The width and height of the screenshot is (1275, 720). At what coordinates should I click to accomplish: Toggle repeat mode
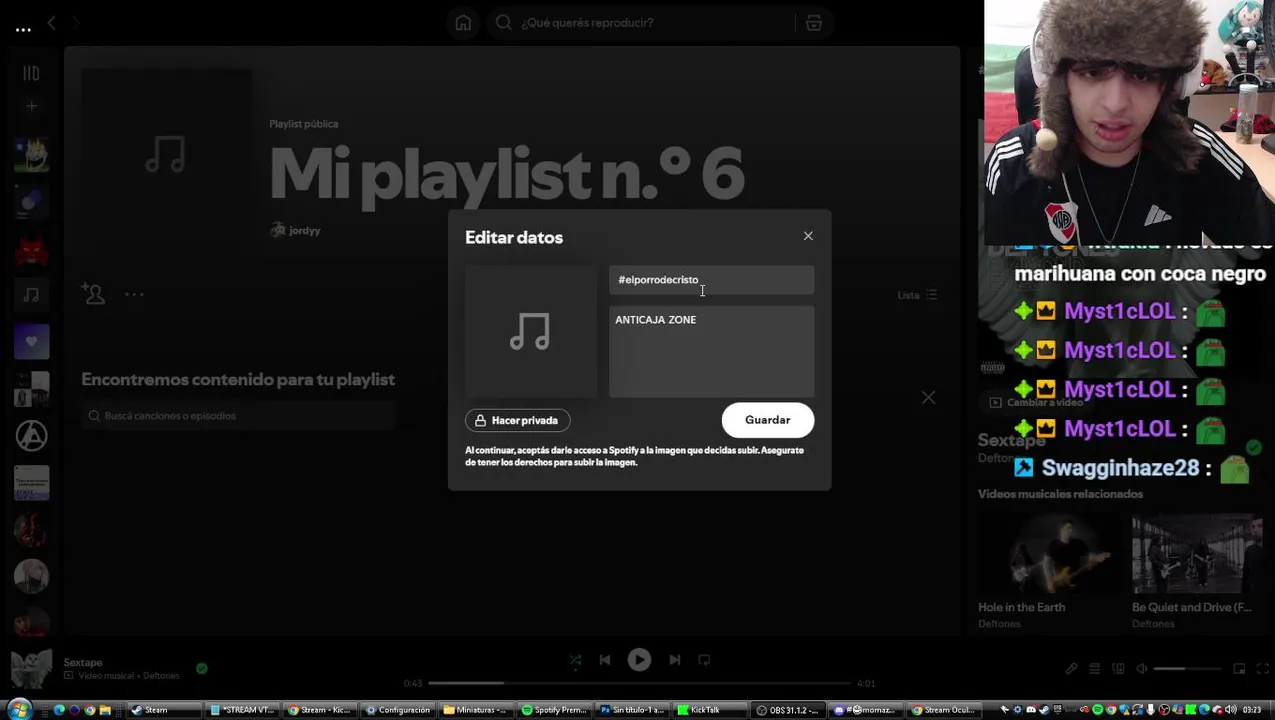704,660
